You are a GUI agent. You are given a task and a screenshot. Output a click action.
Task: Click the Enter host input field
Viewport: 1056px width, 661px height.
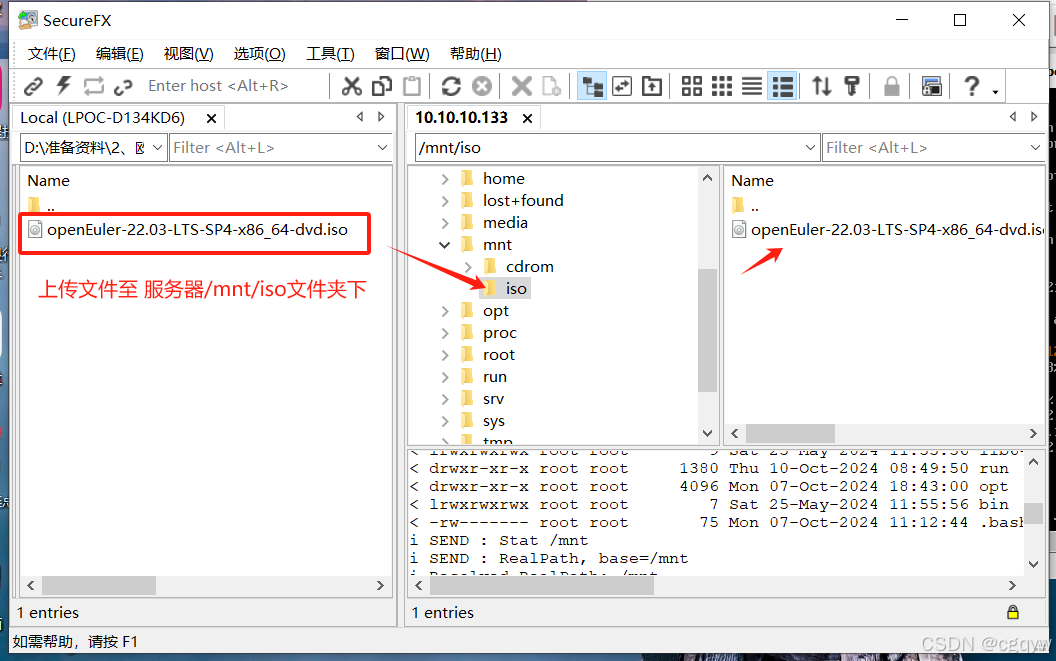click(x=236, y=86)
